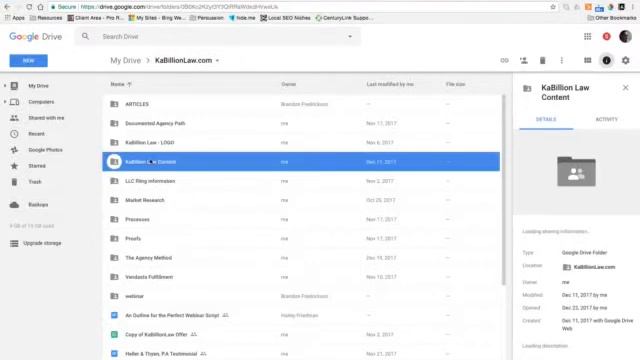Expand My Drive tree arrow
The width and height of the screenshot is (640, 360).
tap(5, 86)
